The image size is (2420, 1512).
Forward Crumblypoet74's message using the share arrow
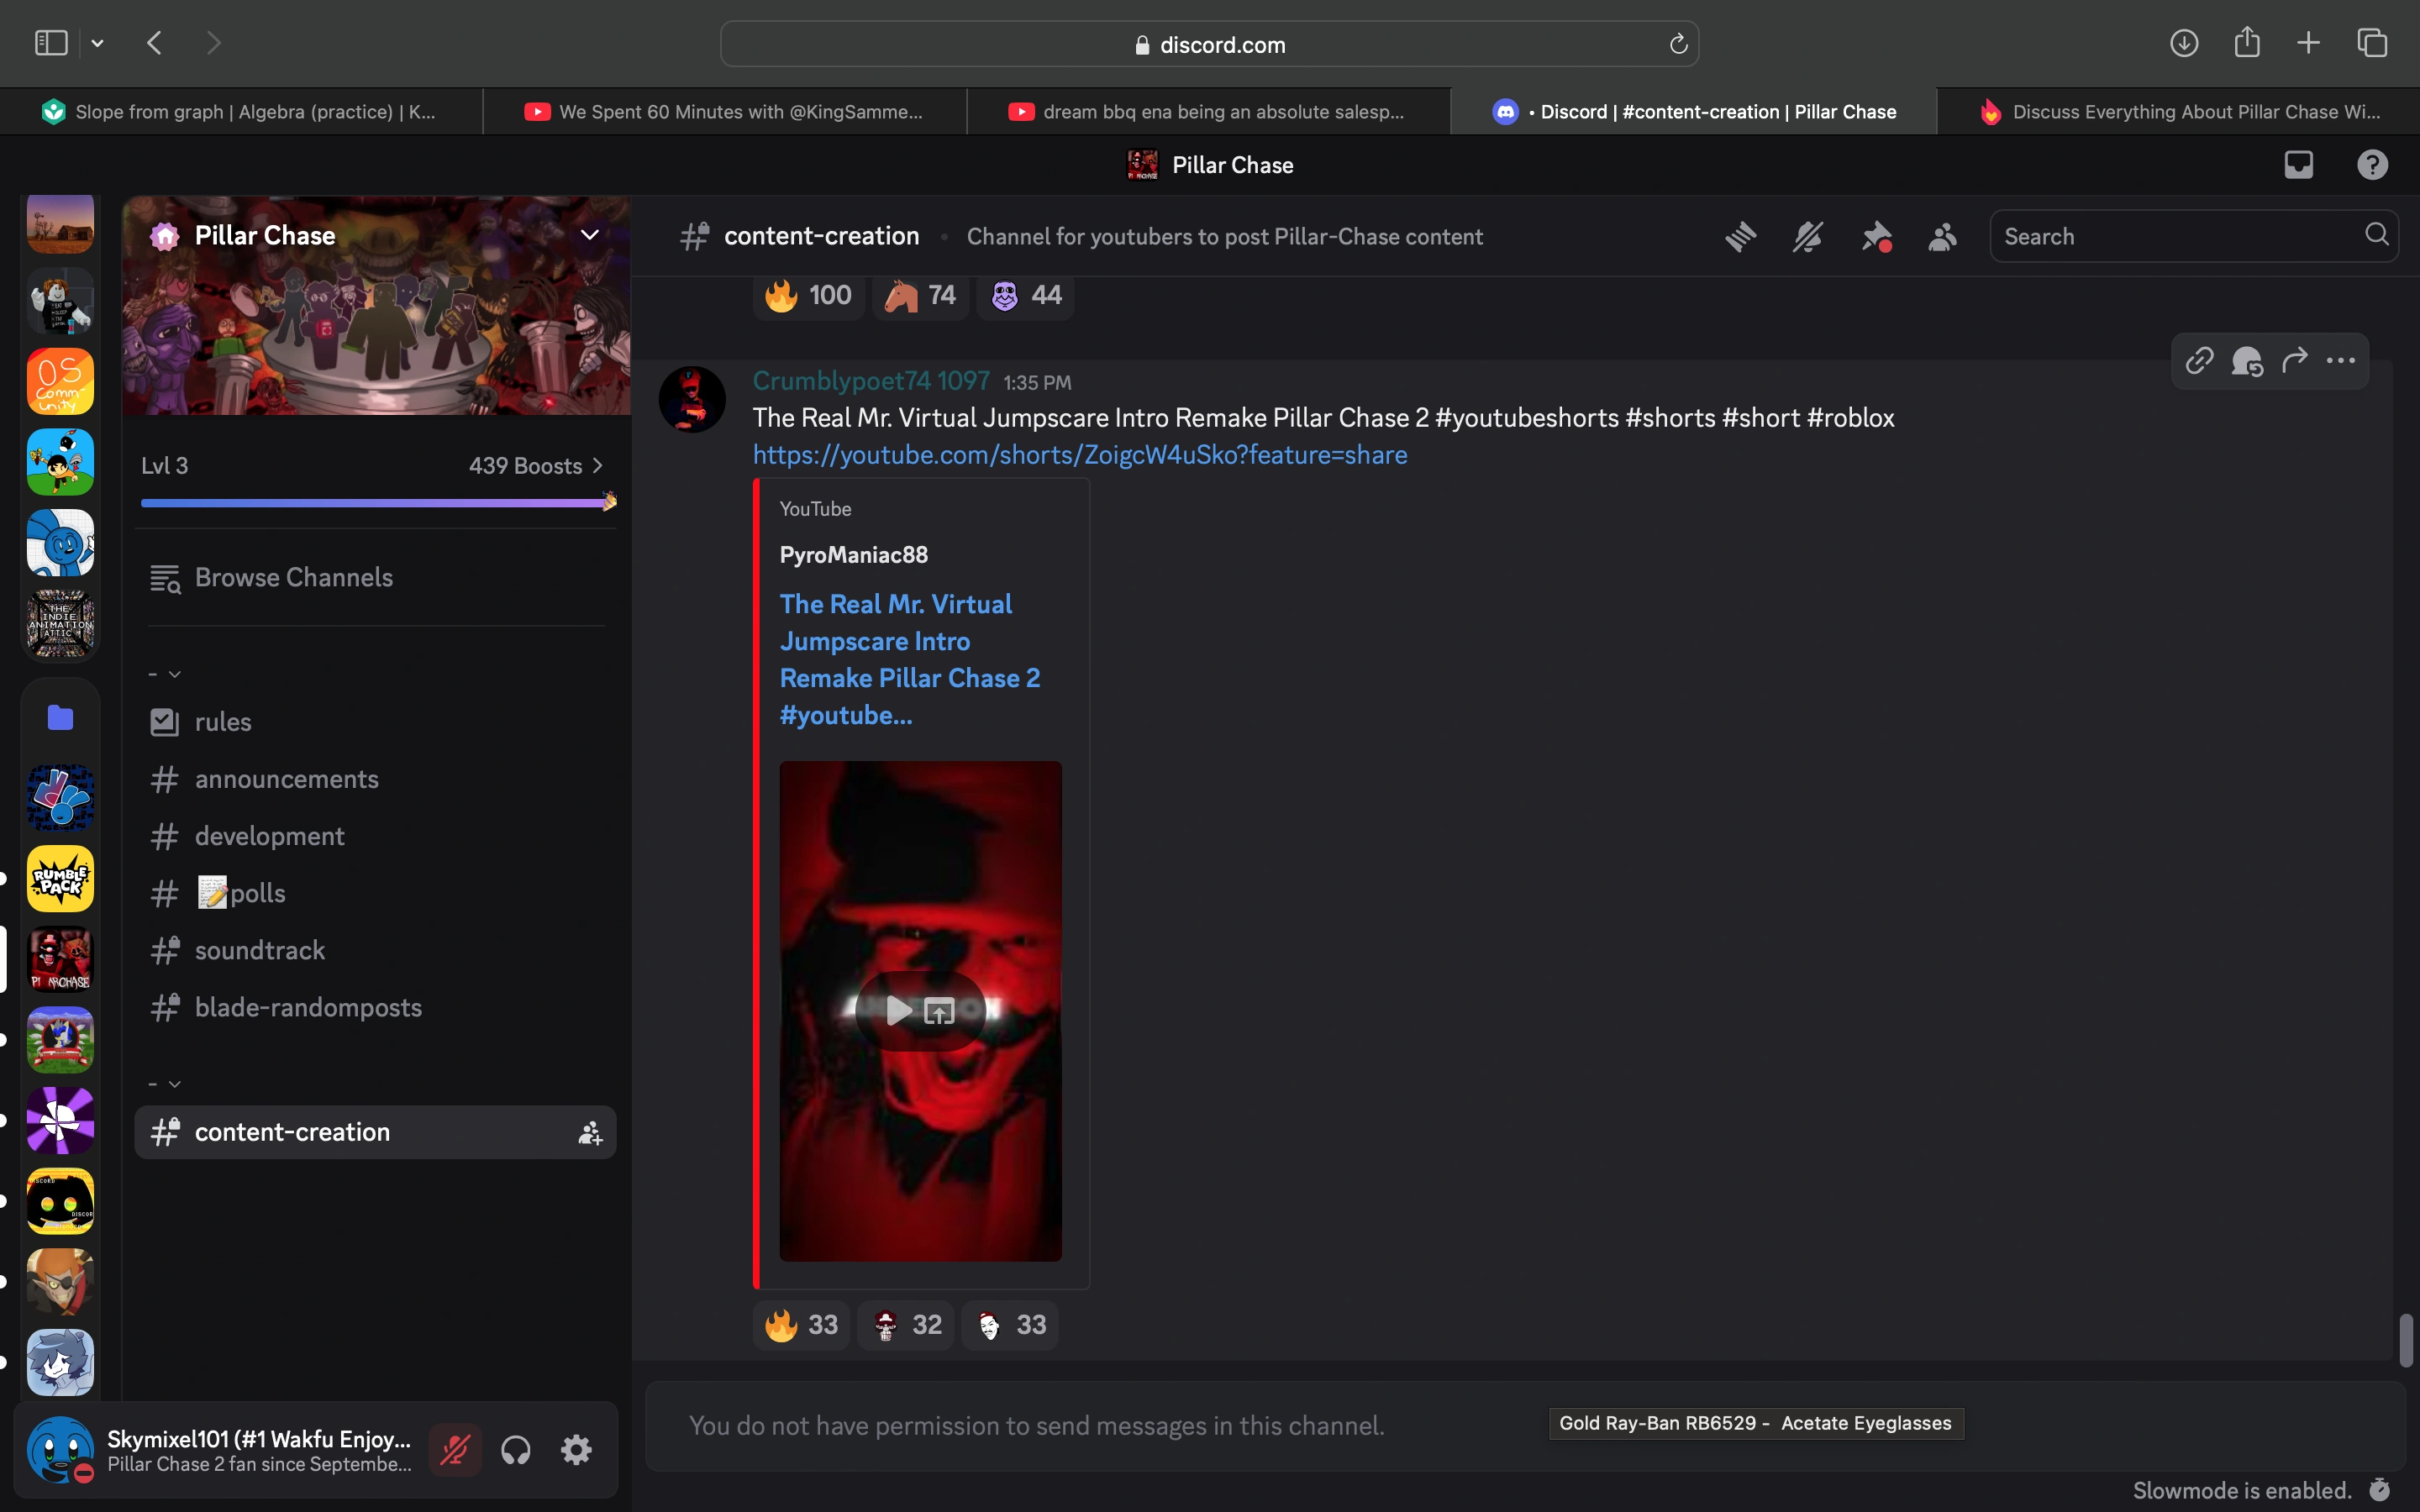pyautogui.click(x=2296, y=361)
